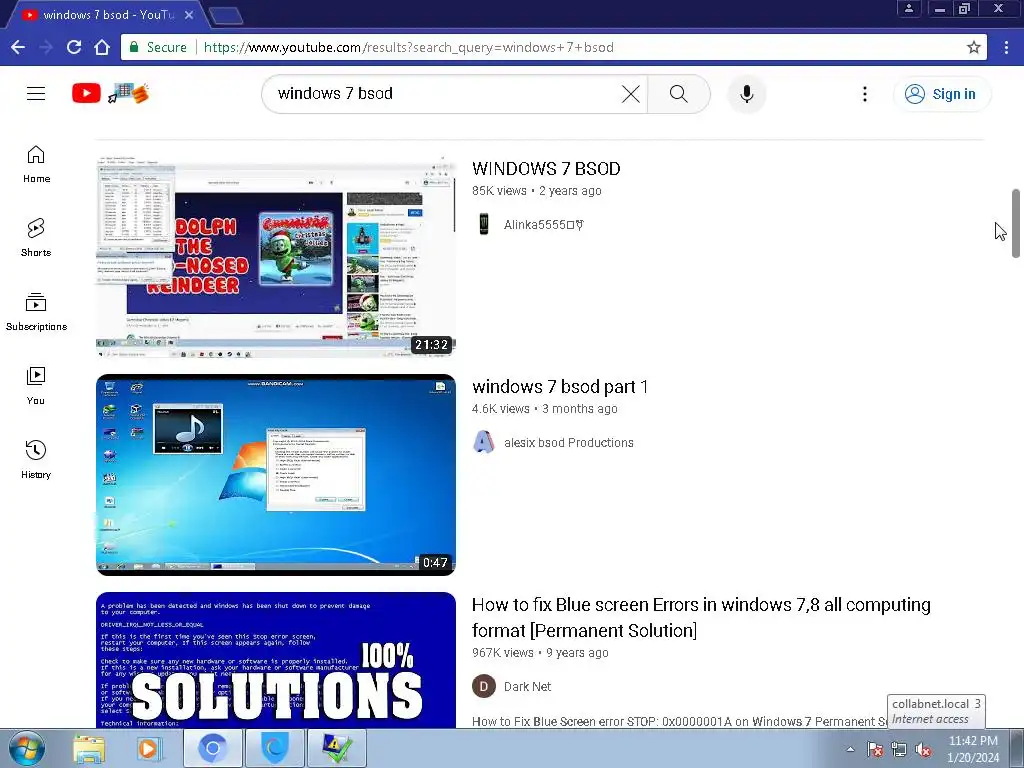Play the 0:47 Windows 7 desktop thumbnail

(x=276, y=475)
